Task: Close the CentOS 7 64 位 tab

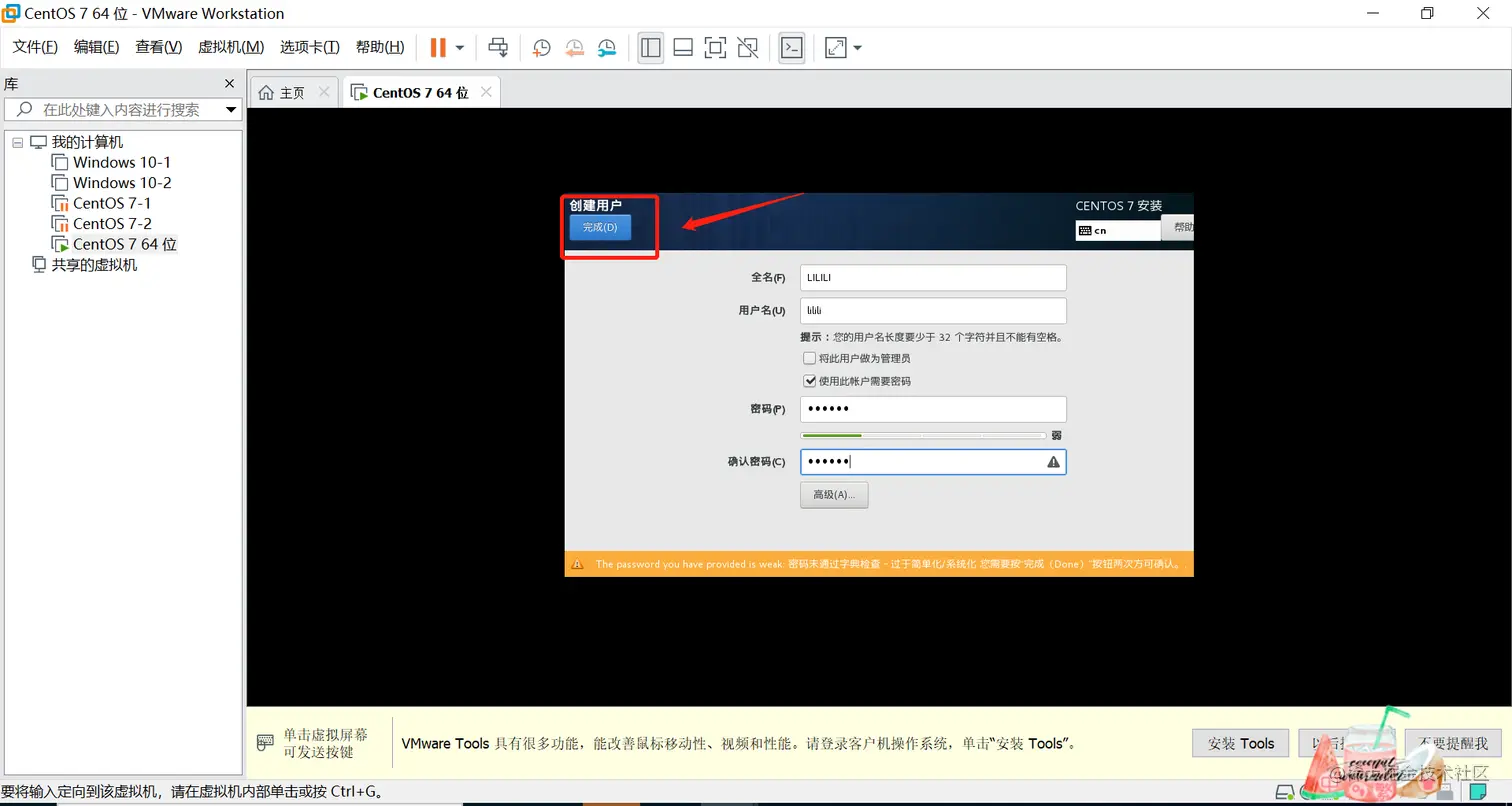Action: [x=486, y=92]
